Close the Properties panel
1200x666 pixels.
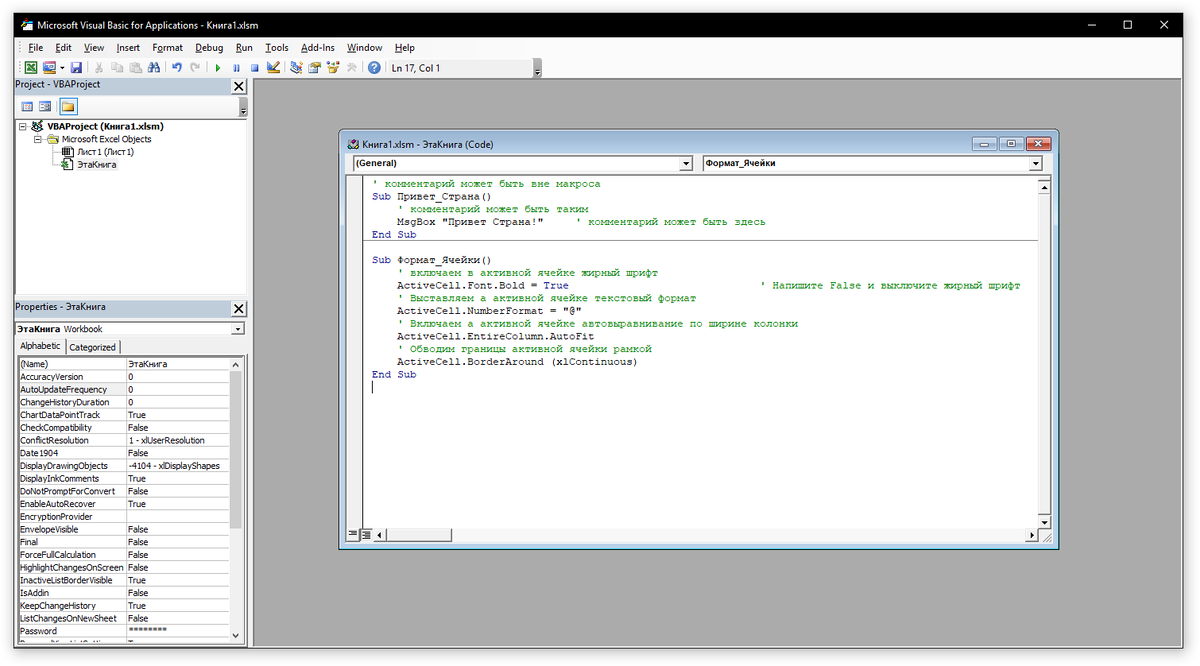(238, 308)
